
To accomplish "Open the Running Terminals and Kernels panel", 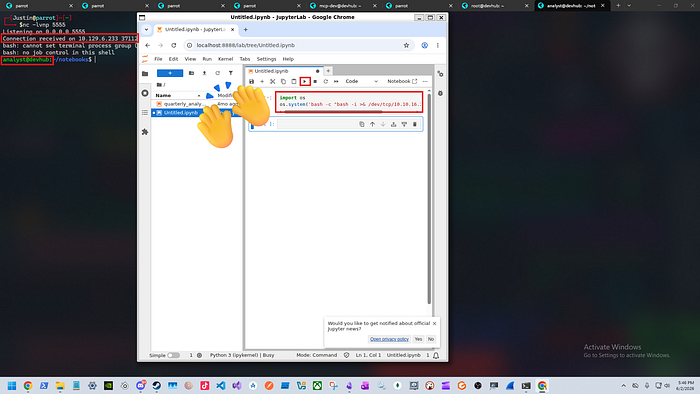I will pyautogui.click(x=145, y=93).
